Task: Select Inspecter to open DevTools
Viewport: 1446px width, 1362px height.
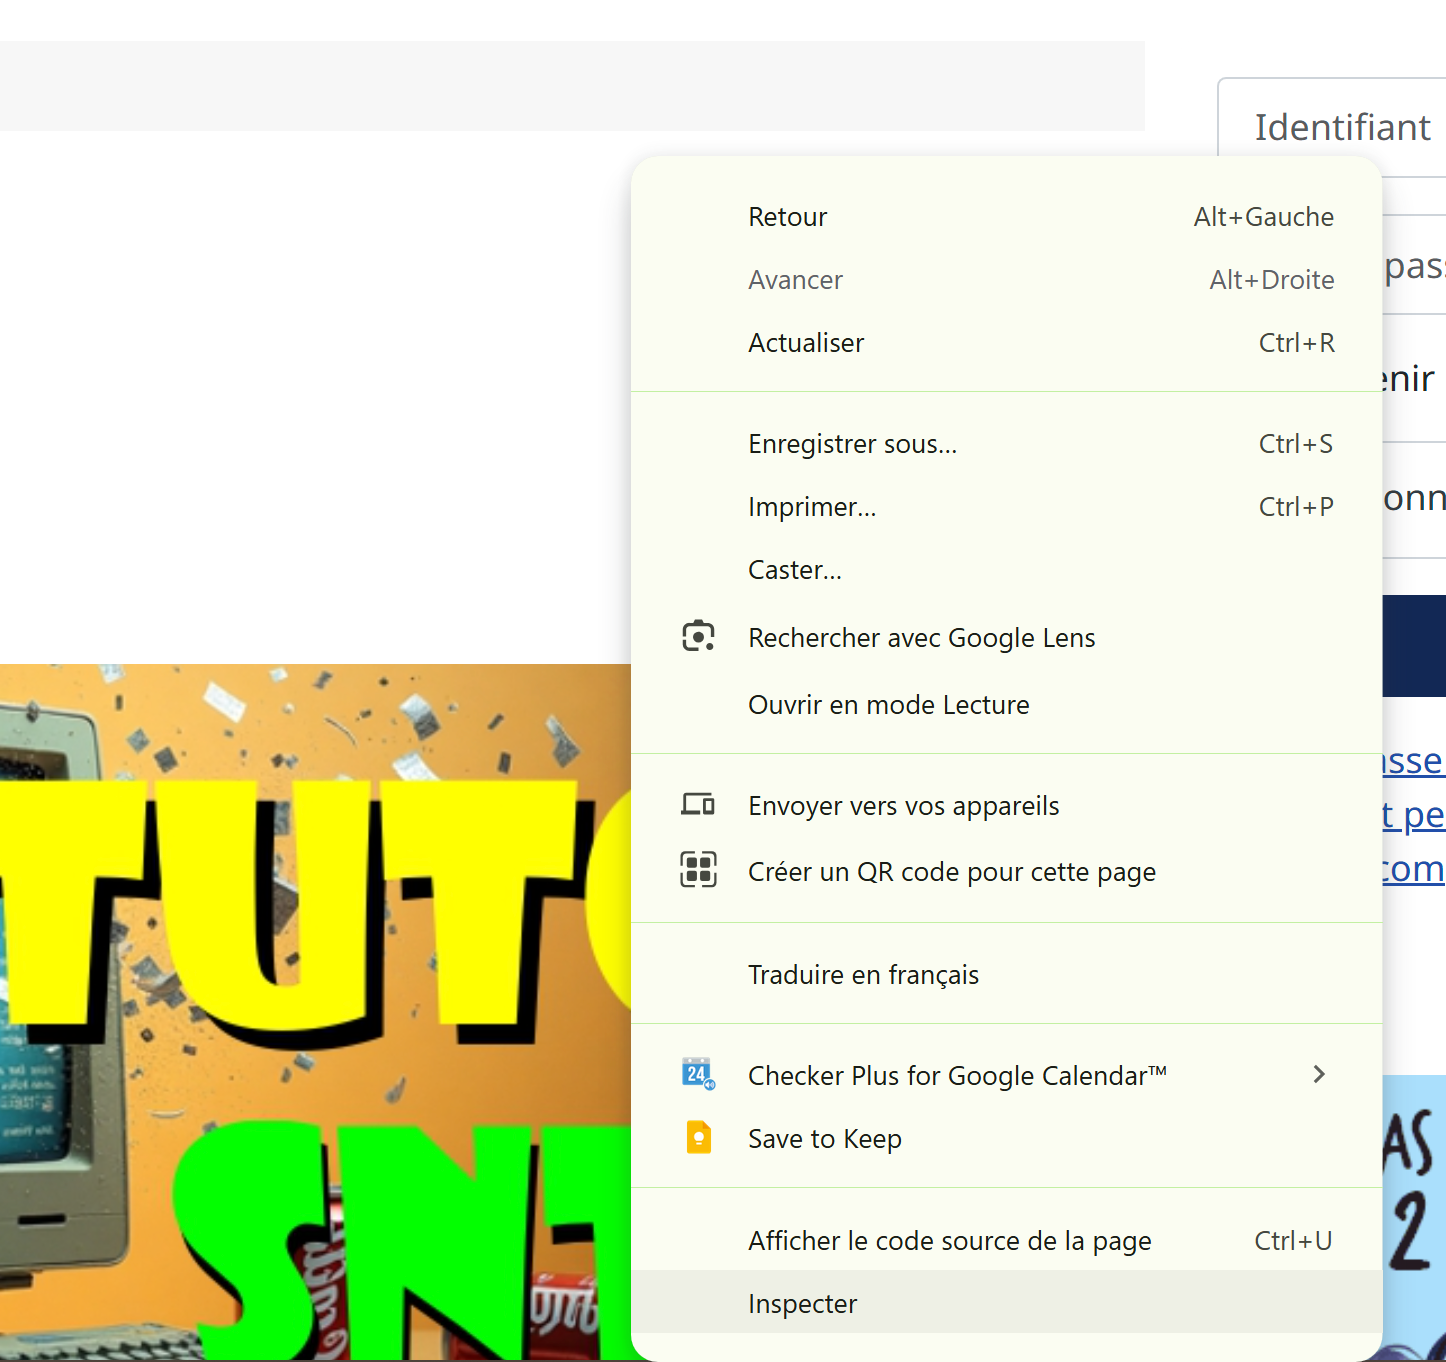Action: click(x=802, y=1304)
